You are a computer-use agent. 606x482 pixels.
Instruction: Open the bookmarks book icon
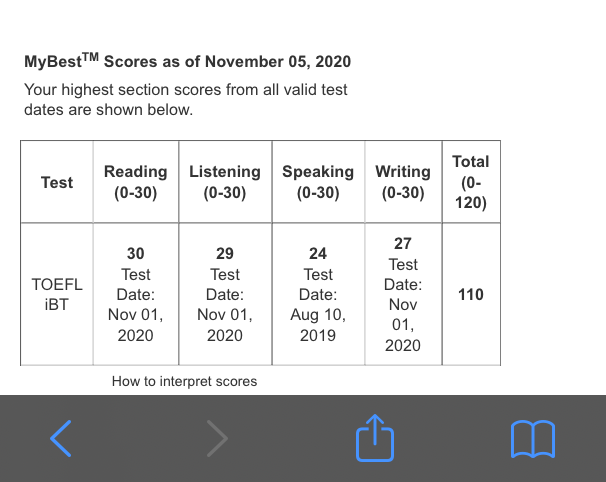[532, 438]
